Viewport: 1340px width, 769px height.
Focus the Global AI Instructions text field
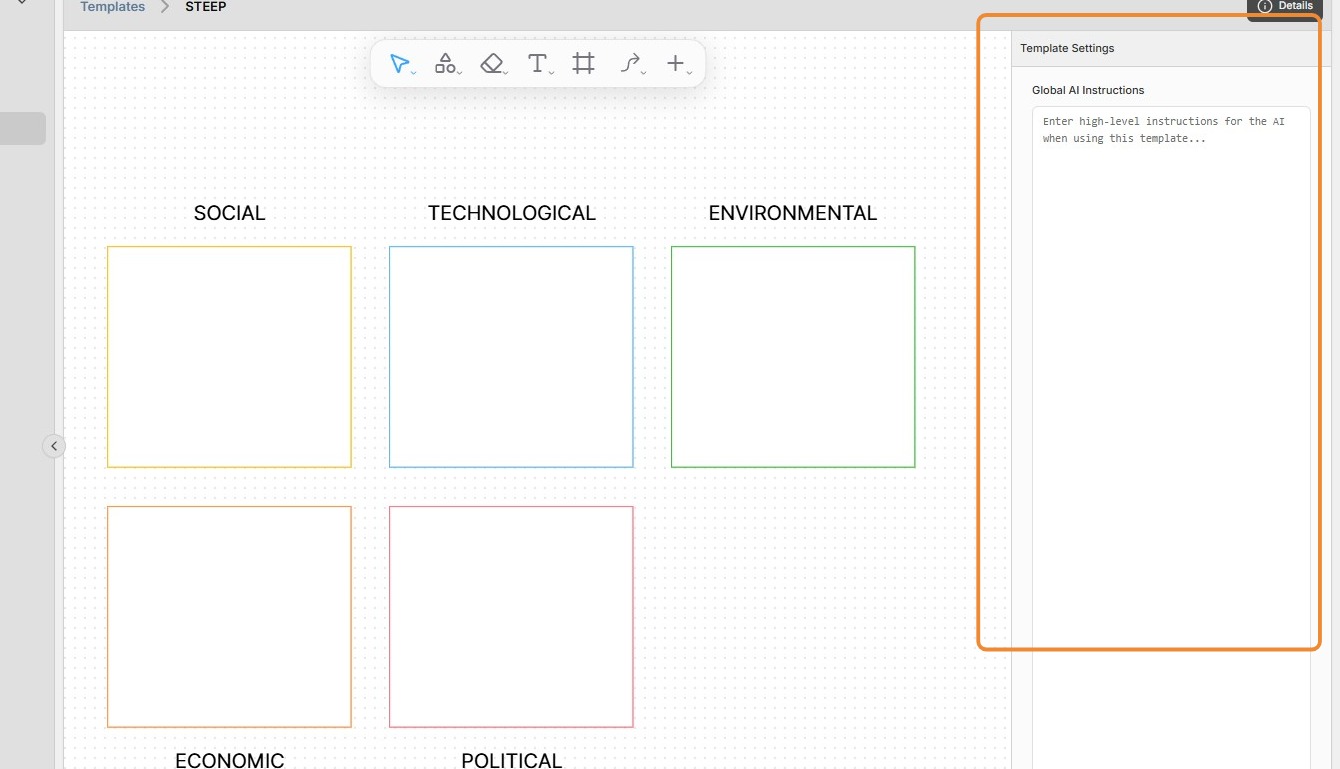(1171, 437)
